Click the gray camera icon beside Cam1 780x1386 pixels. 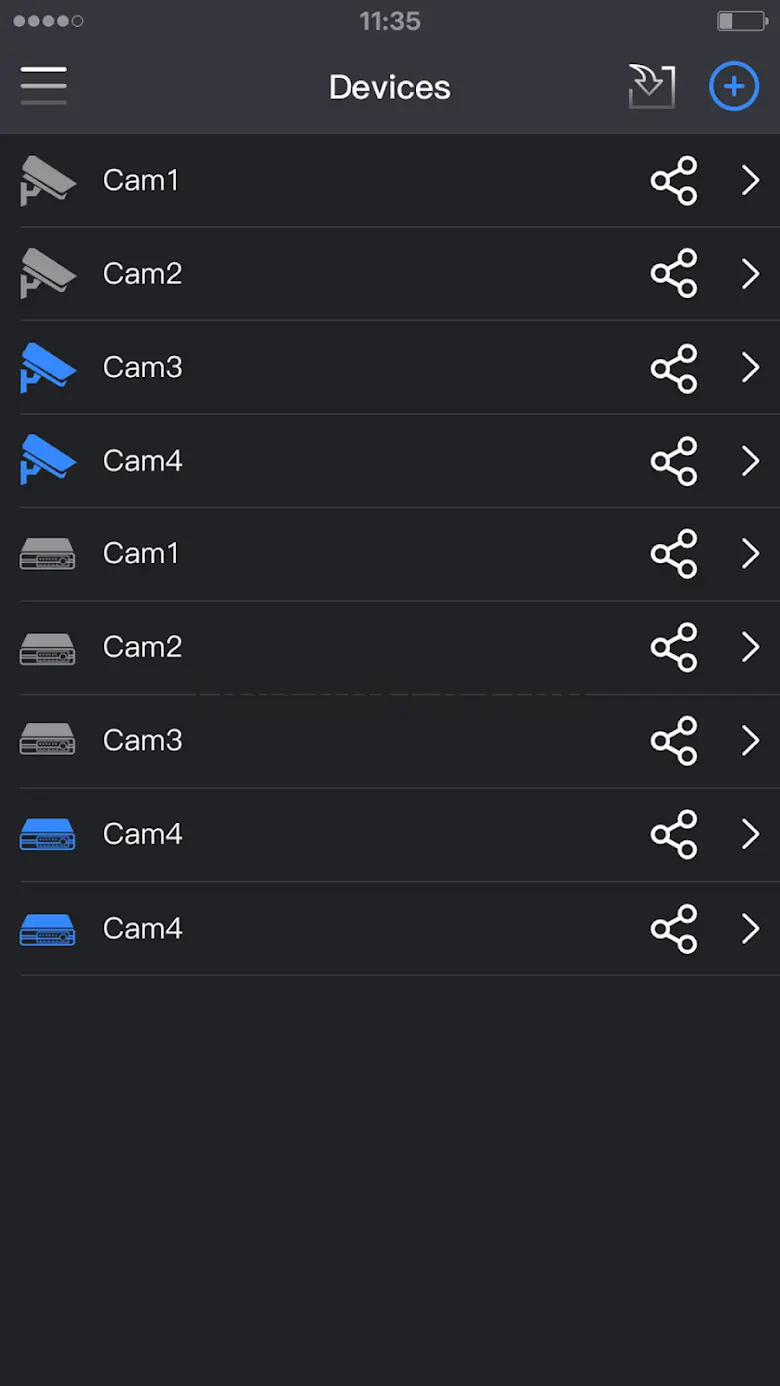pyautogui.click(x=48, y=181)
